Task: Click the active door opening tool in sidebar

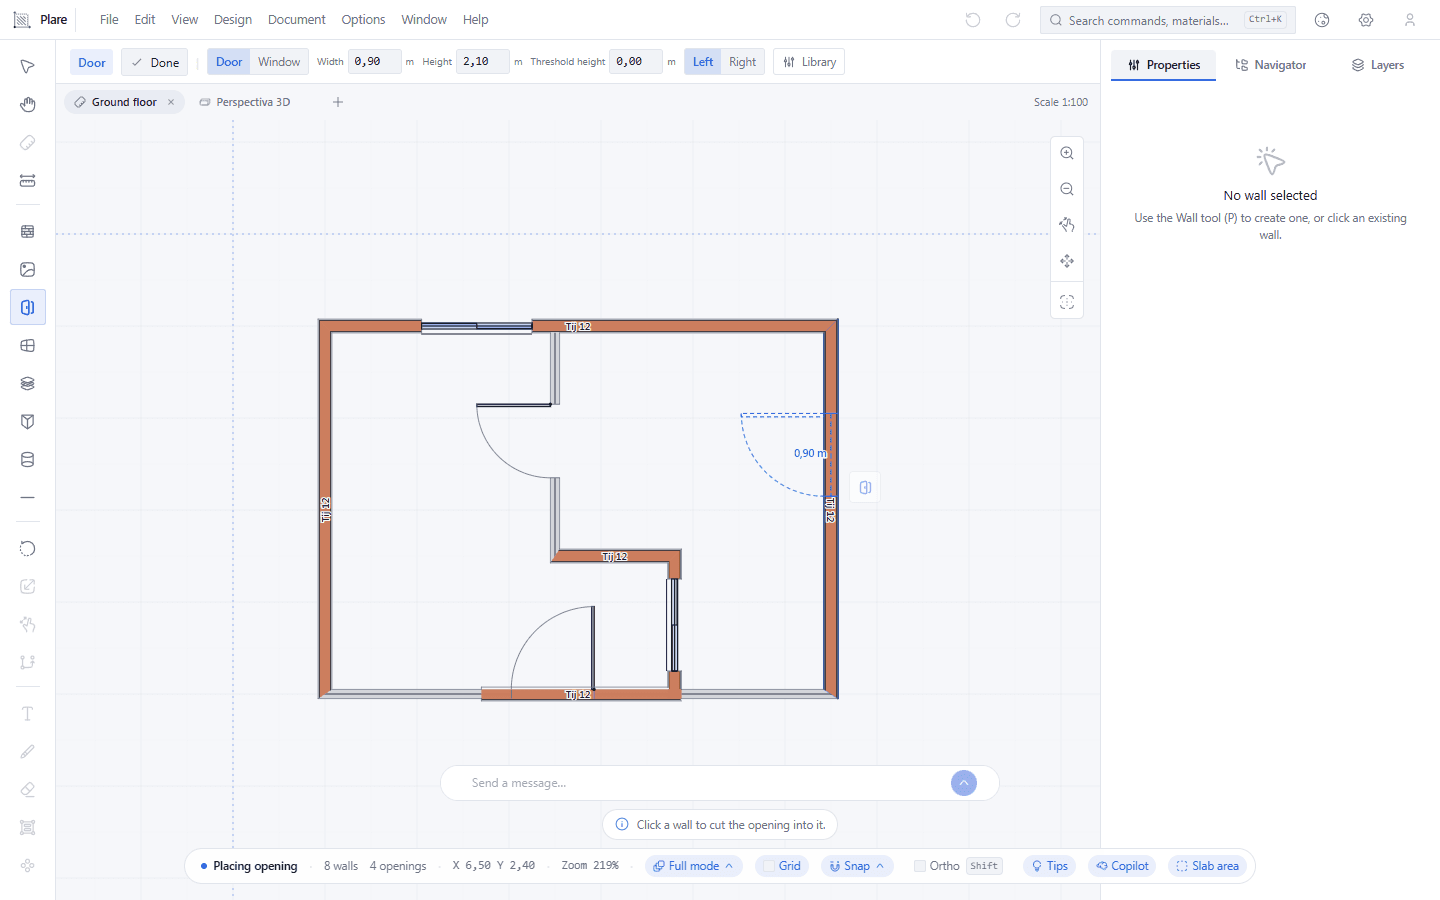Action: pos(28,307)
